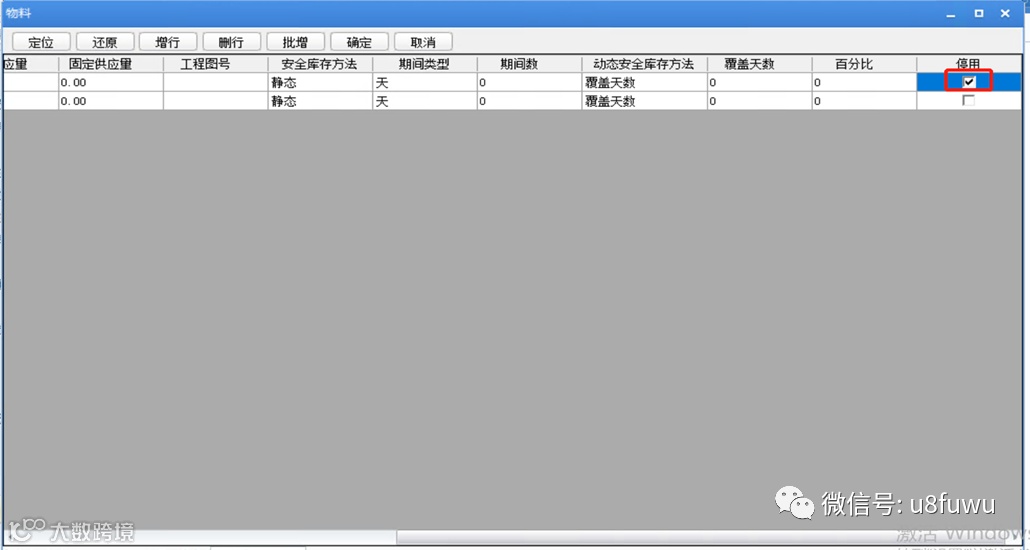The width and height of the screenshot is (1030, 550).
Task: Click first row 期间数 cell
Action: coord(529,82)
